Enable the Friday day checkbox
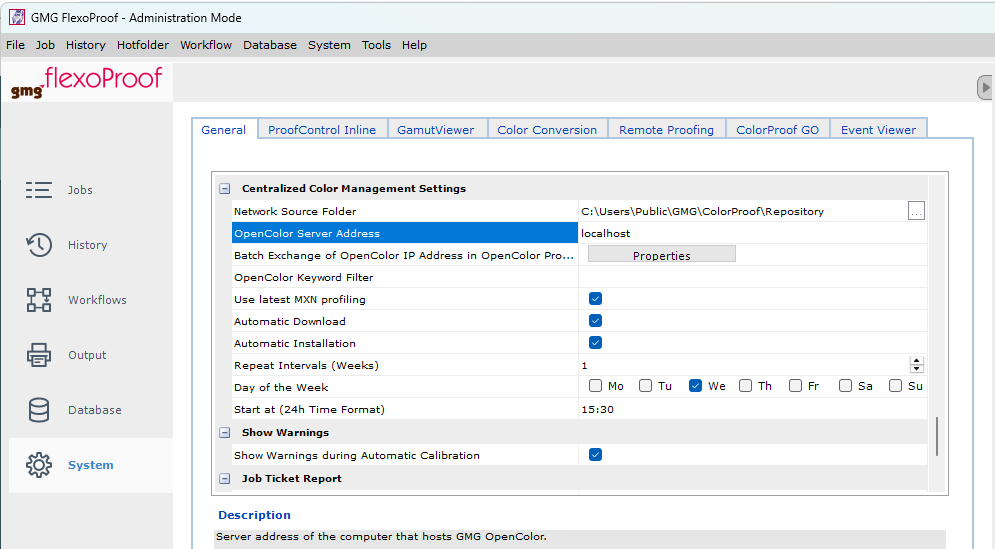 [795, 386]
